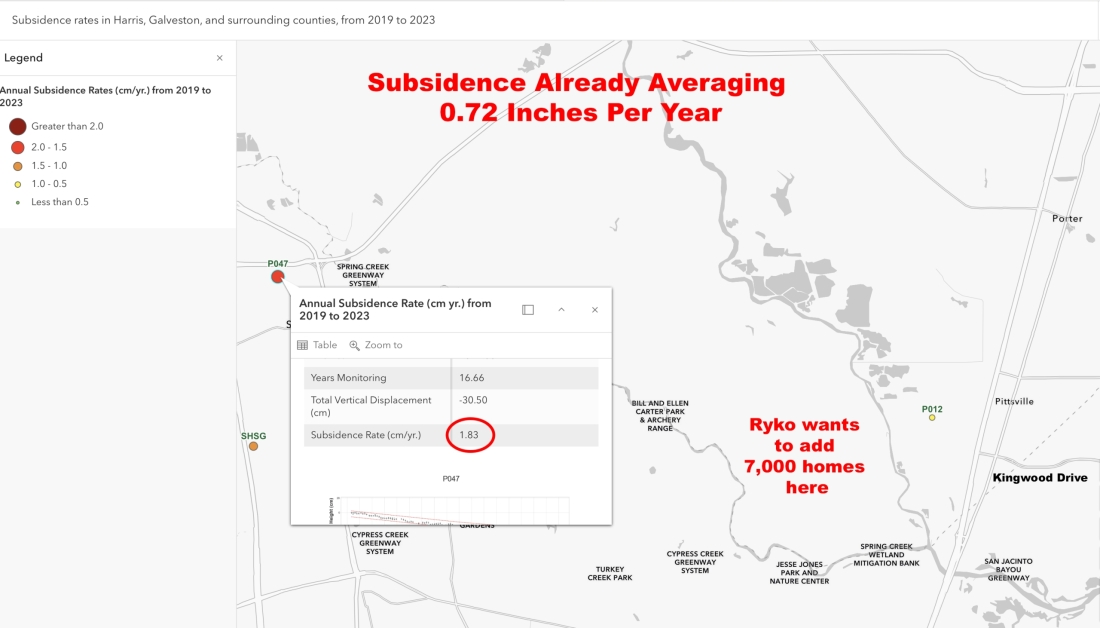
Task: Select the SHSG orange station marker
Action: coord(253,446)
